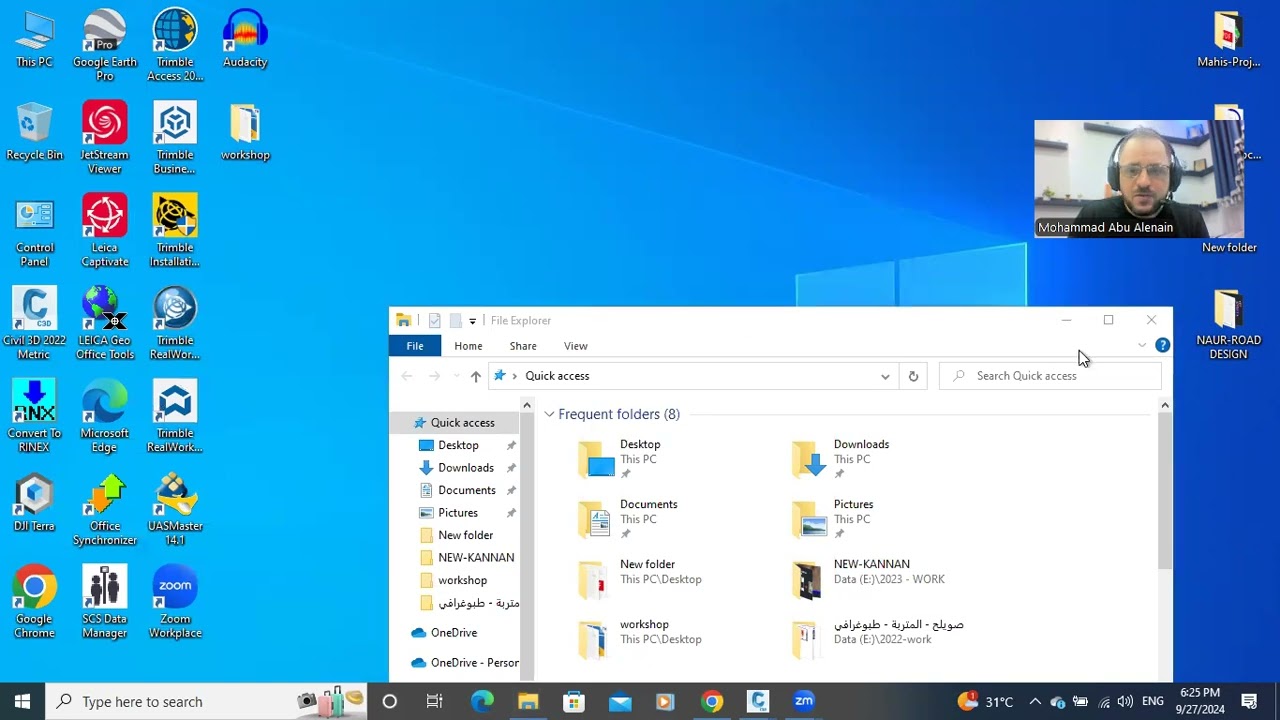Click the Search Quick access box

[x=1050, y=376]
